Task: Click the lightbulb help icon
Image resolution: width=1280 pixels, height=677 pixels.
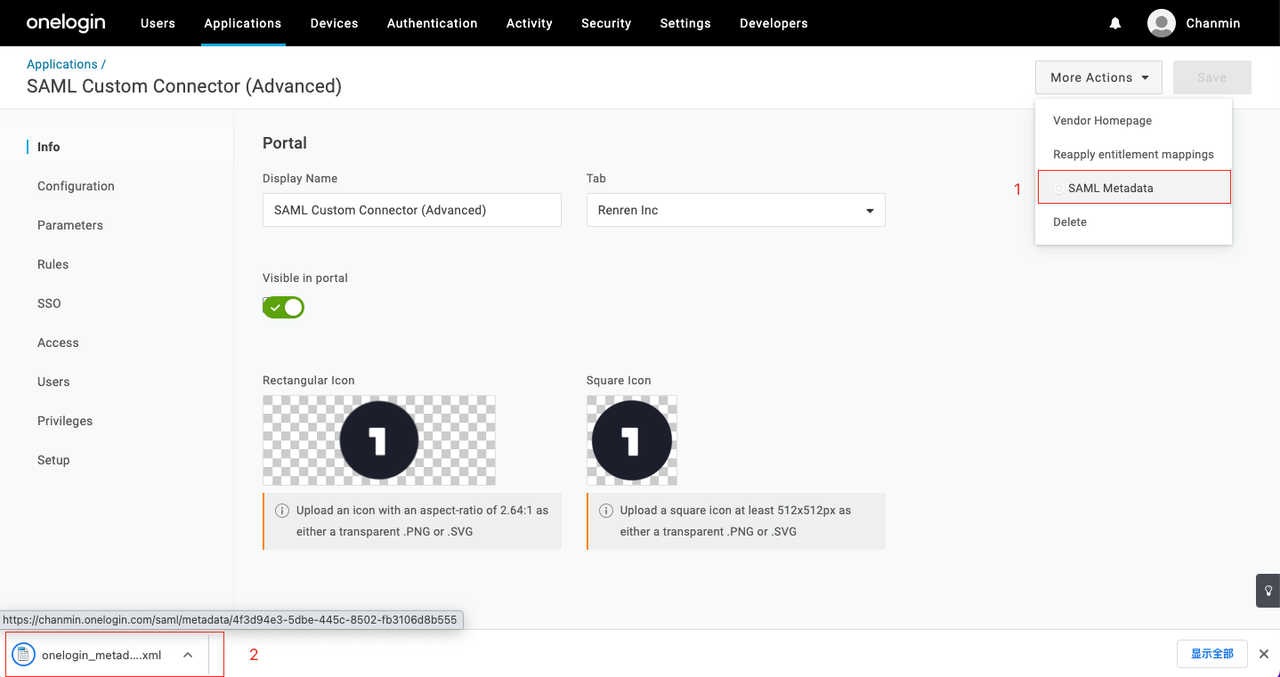Action: (1268, 590)
